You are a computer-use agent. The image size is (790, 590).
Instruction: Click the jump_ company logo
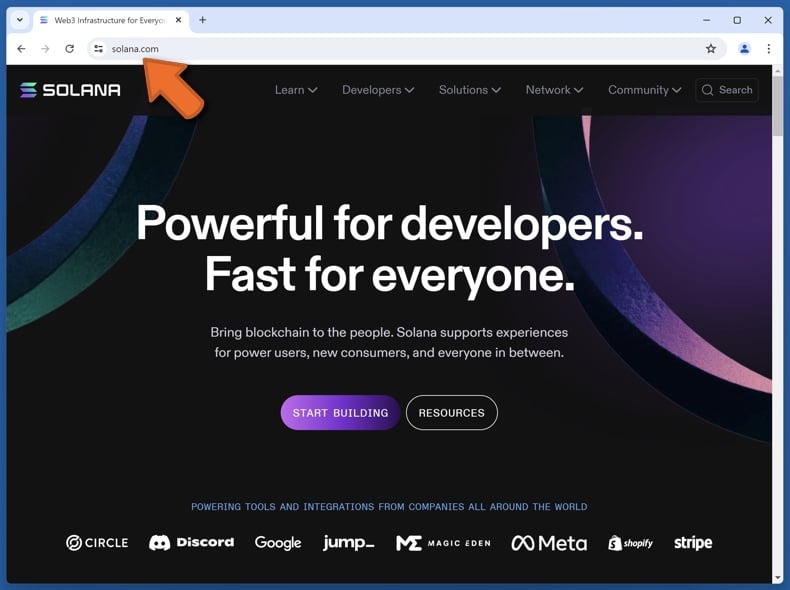pyautogui.click(x=349, y=543)
